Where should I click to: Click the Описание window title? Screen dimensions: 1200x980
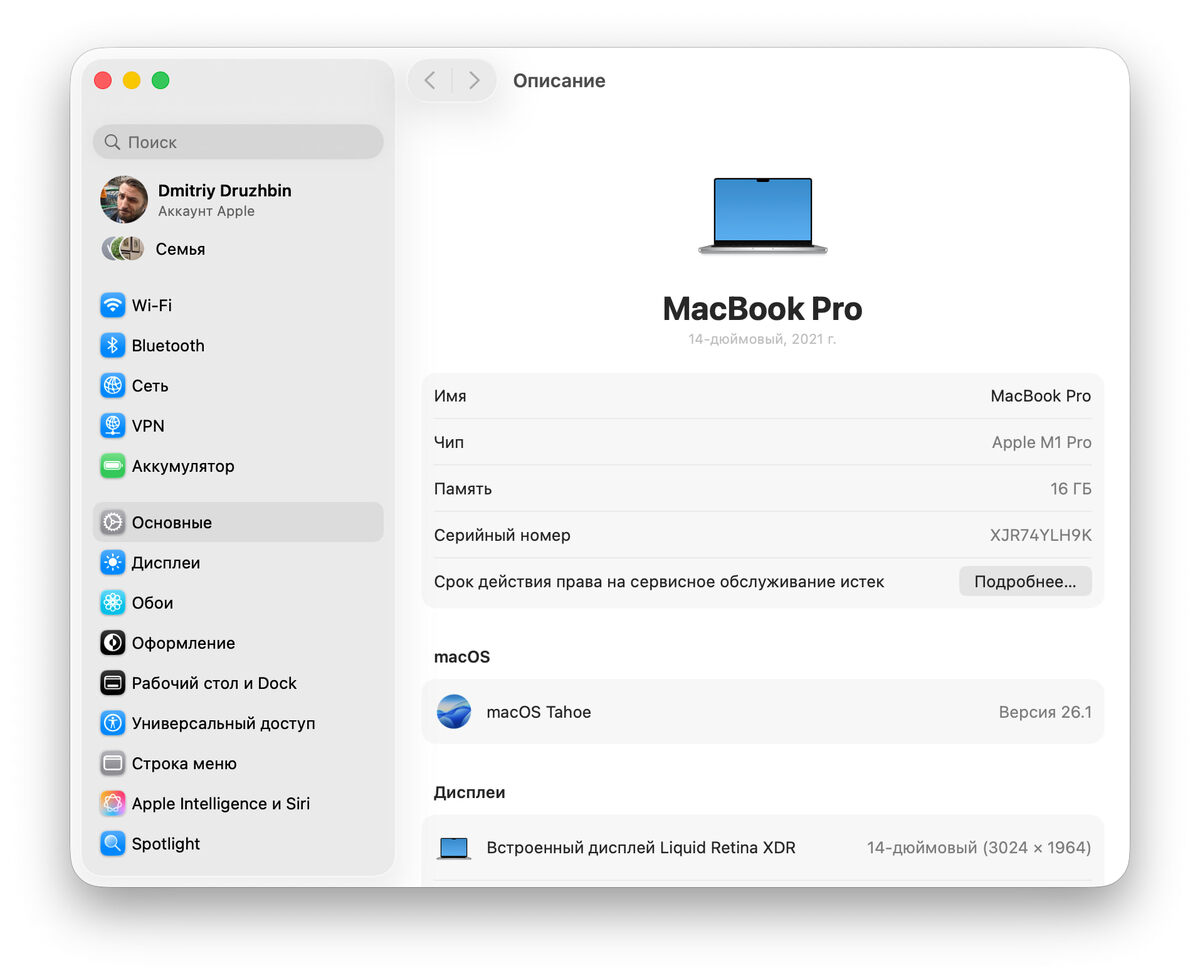559,81
